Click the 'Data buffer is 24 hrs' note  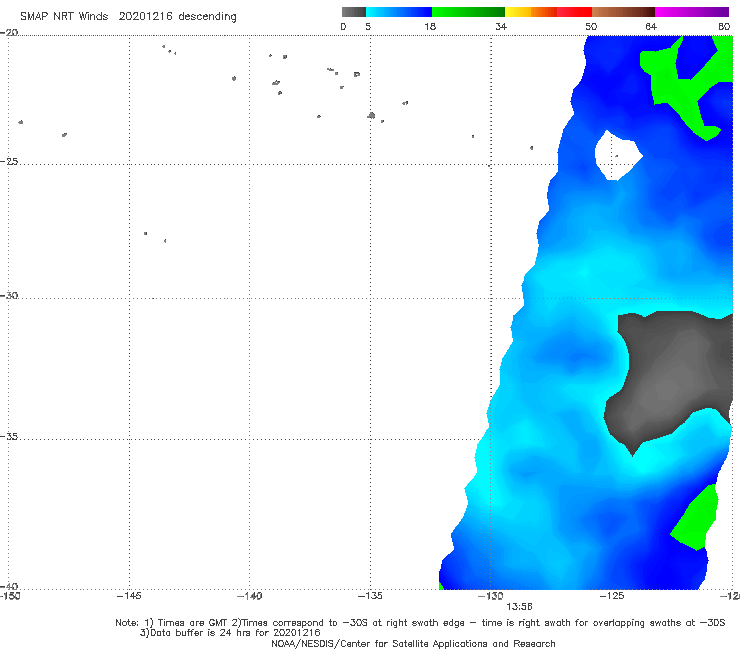pos(230,633)
